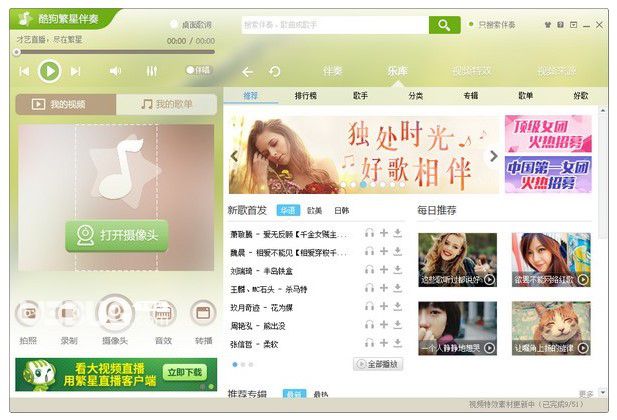Click the 拍照 photo icon
The image size is (617, 420).
point(28,314)
